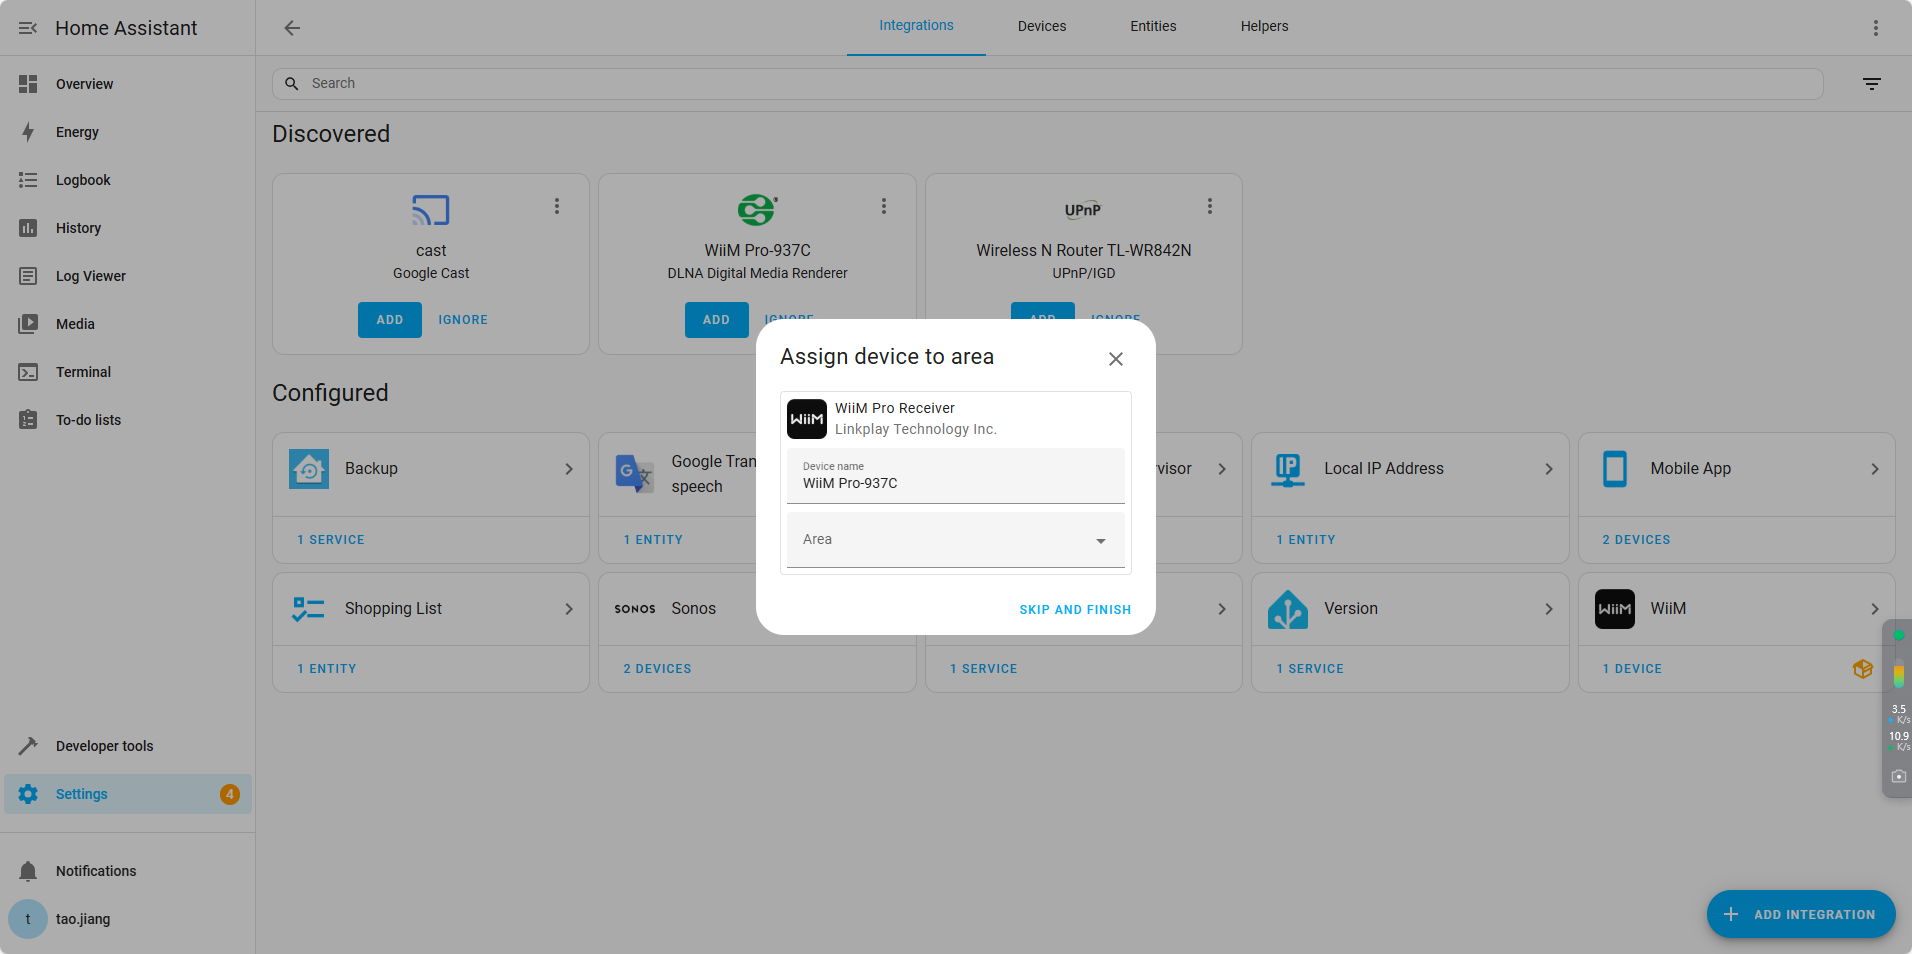Open To-do lists
This screenshot has height=954, width=1912.
(x=128, y=420)
